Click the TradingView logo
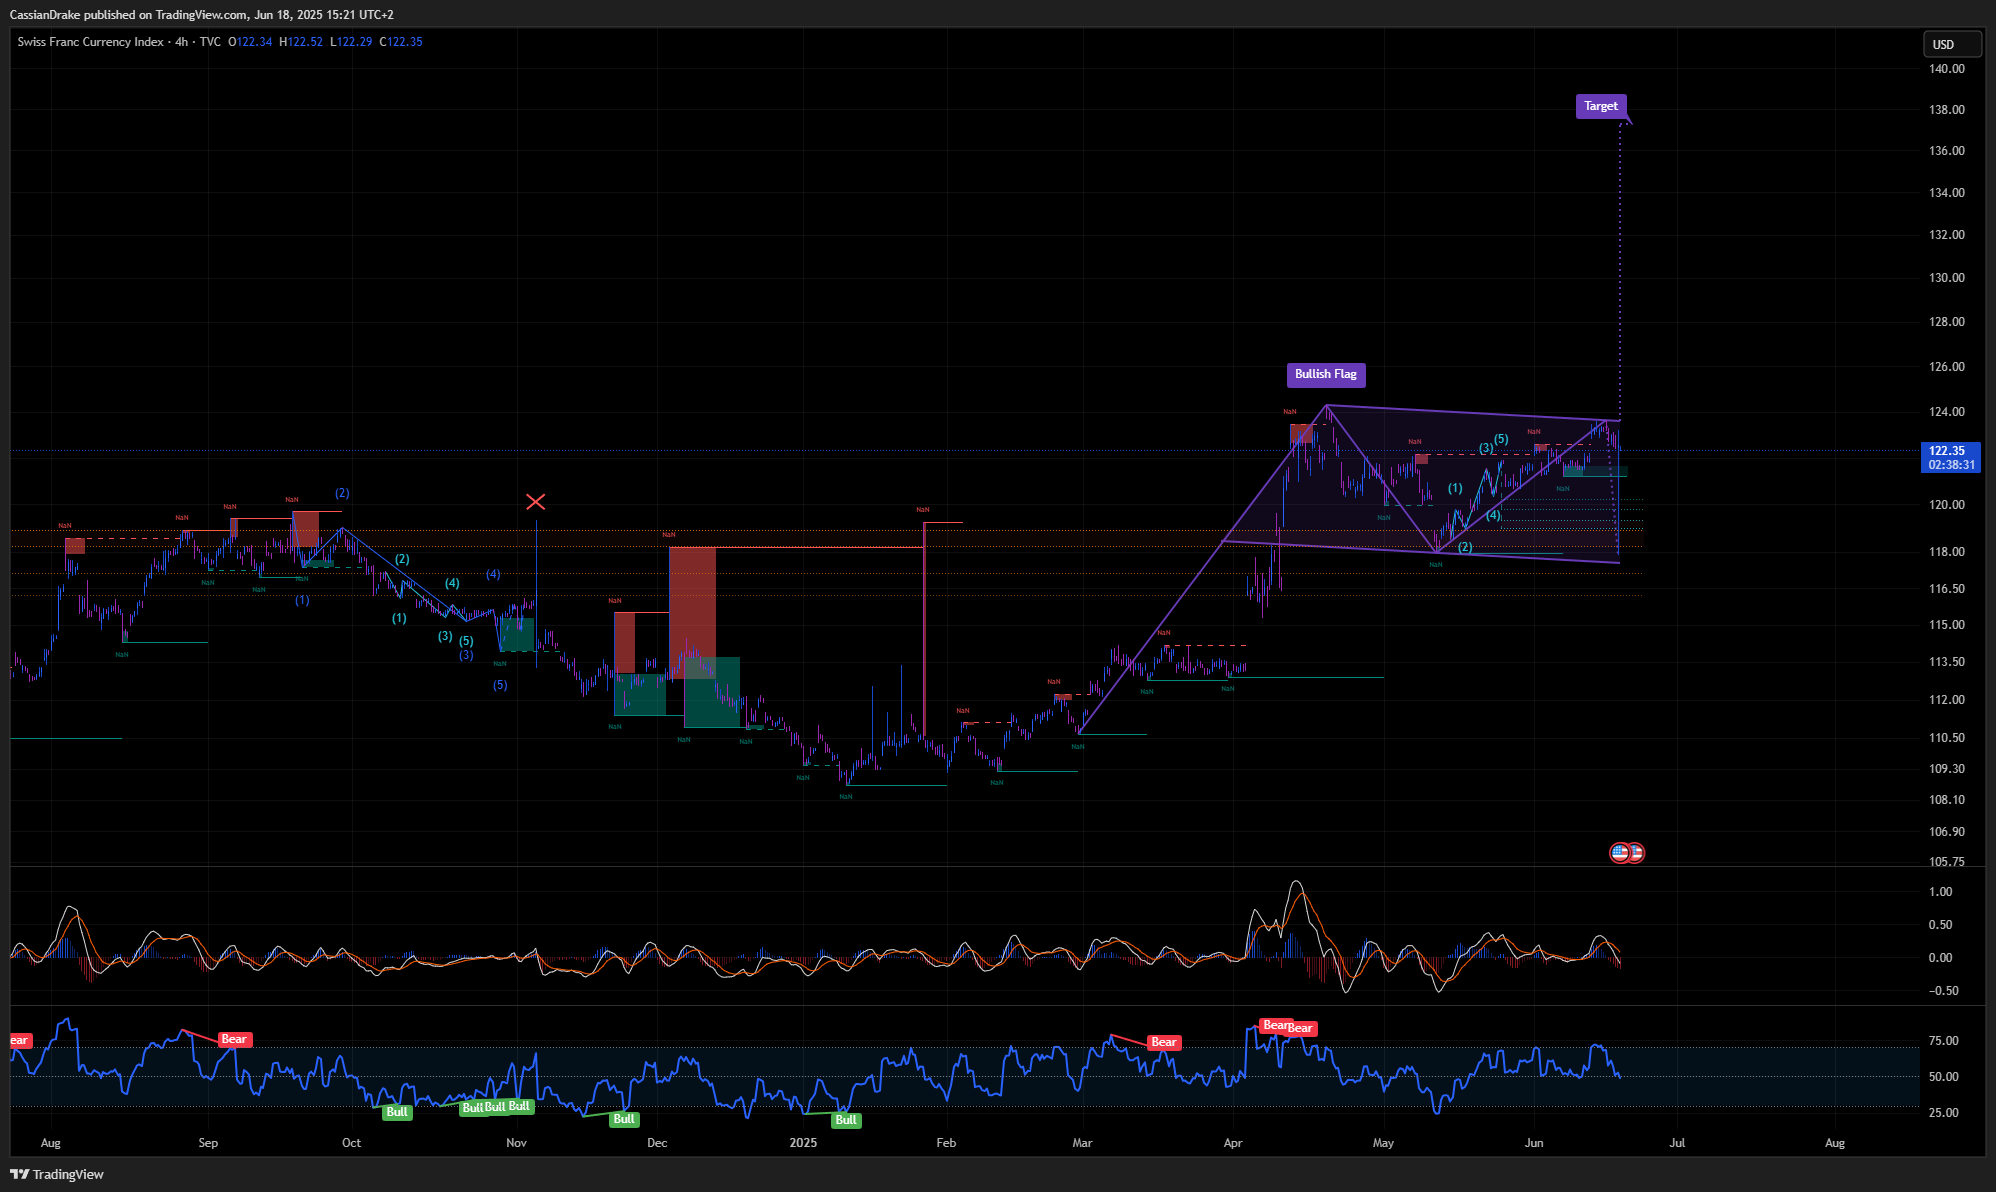1996x1192 pixels. (57, 1174)
